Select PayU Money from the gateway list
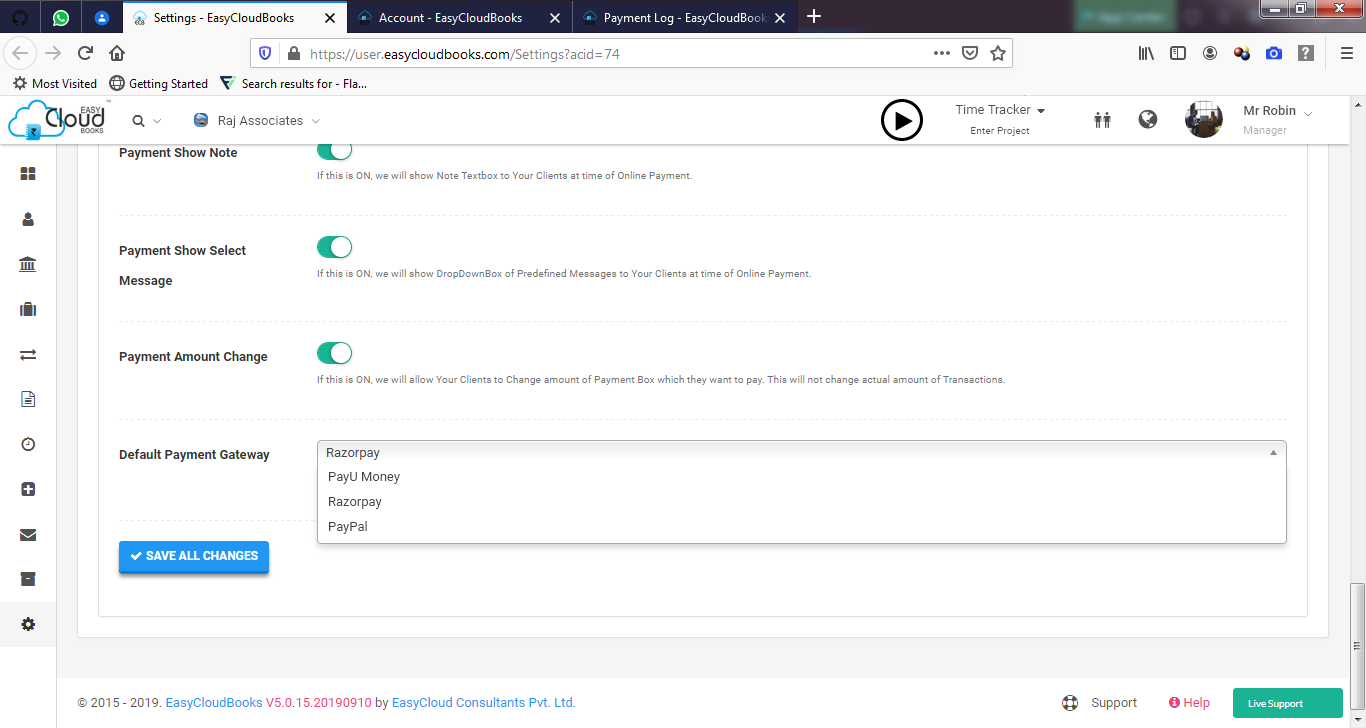 (802, 477)
